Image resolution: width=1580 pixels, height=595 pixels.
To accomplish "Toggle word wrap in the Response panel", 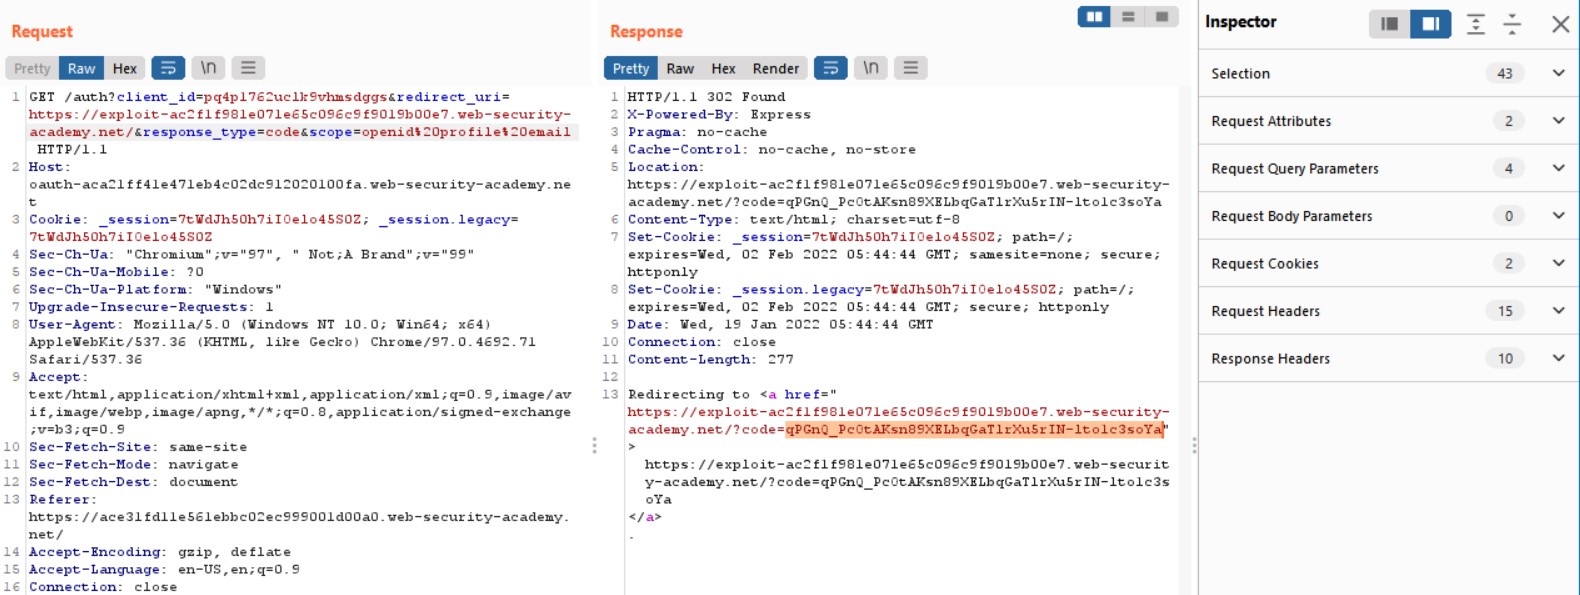I will coord(830,68).
